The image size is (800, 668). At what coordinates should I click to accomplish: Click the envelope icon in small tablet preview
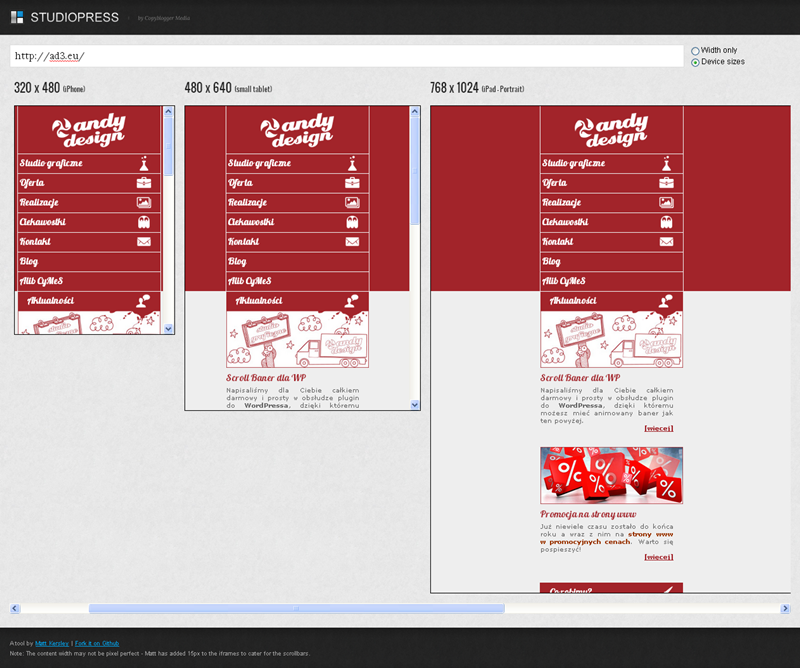[352, 242]
